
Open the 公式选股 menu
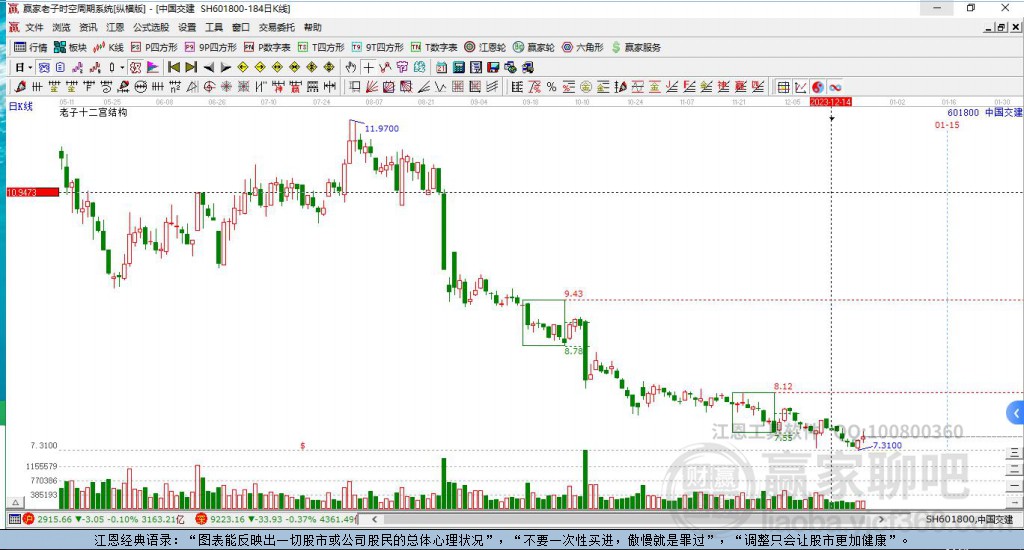pyautogui.click(x=151, y=27)
